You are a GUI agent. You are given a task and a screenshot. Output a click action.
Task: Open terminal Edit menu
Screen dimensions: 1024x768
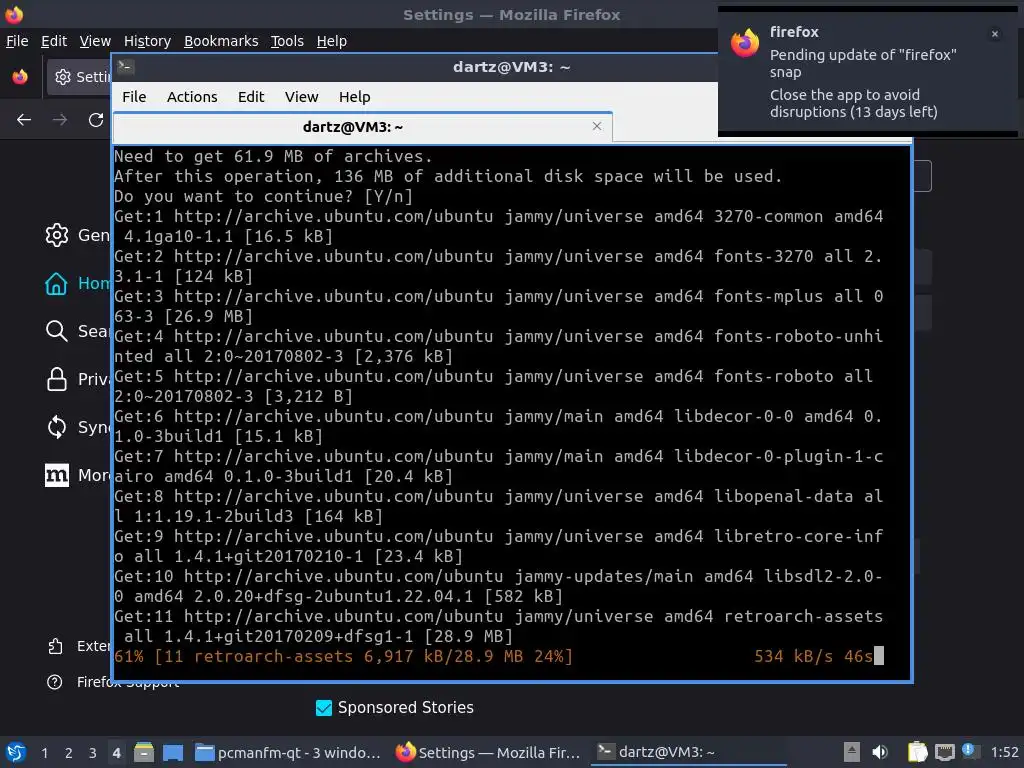click(x=251, y=97)
